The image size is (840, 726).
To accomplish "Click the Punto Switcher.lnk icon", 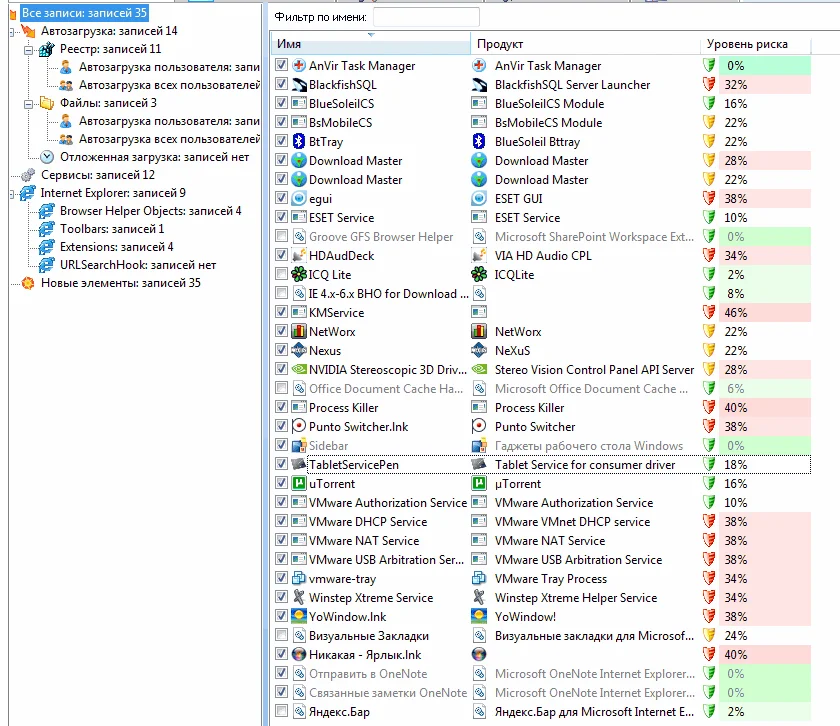I will (x=298, y=426).
